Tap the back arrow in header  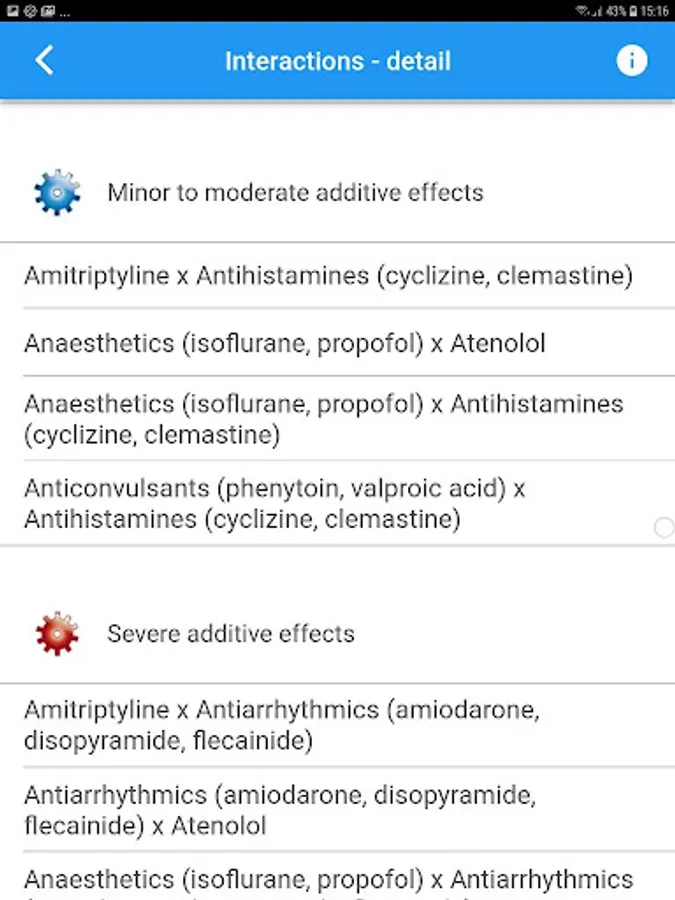coord(44,61)
